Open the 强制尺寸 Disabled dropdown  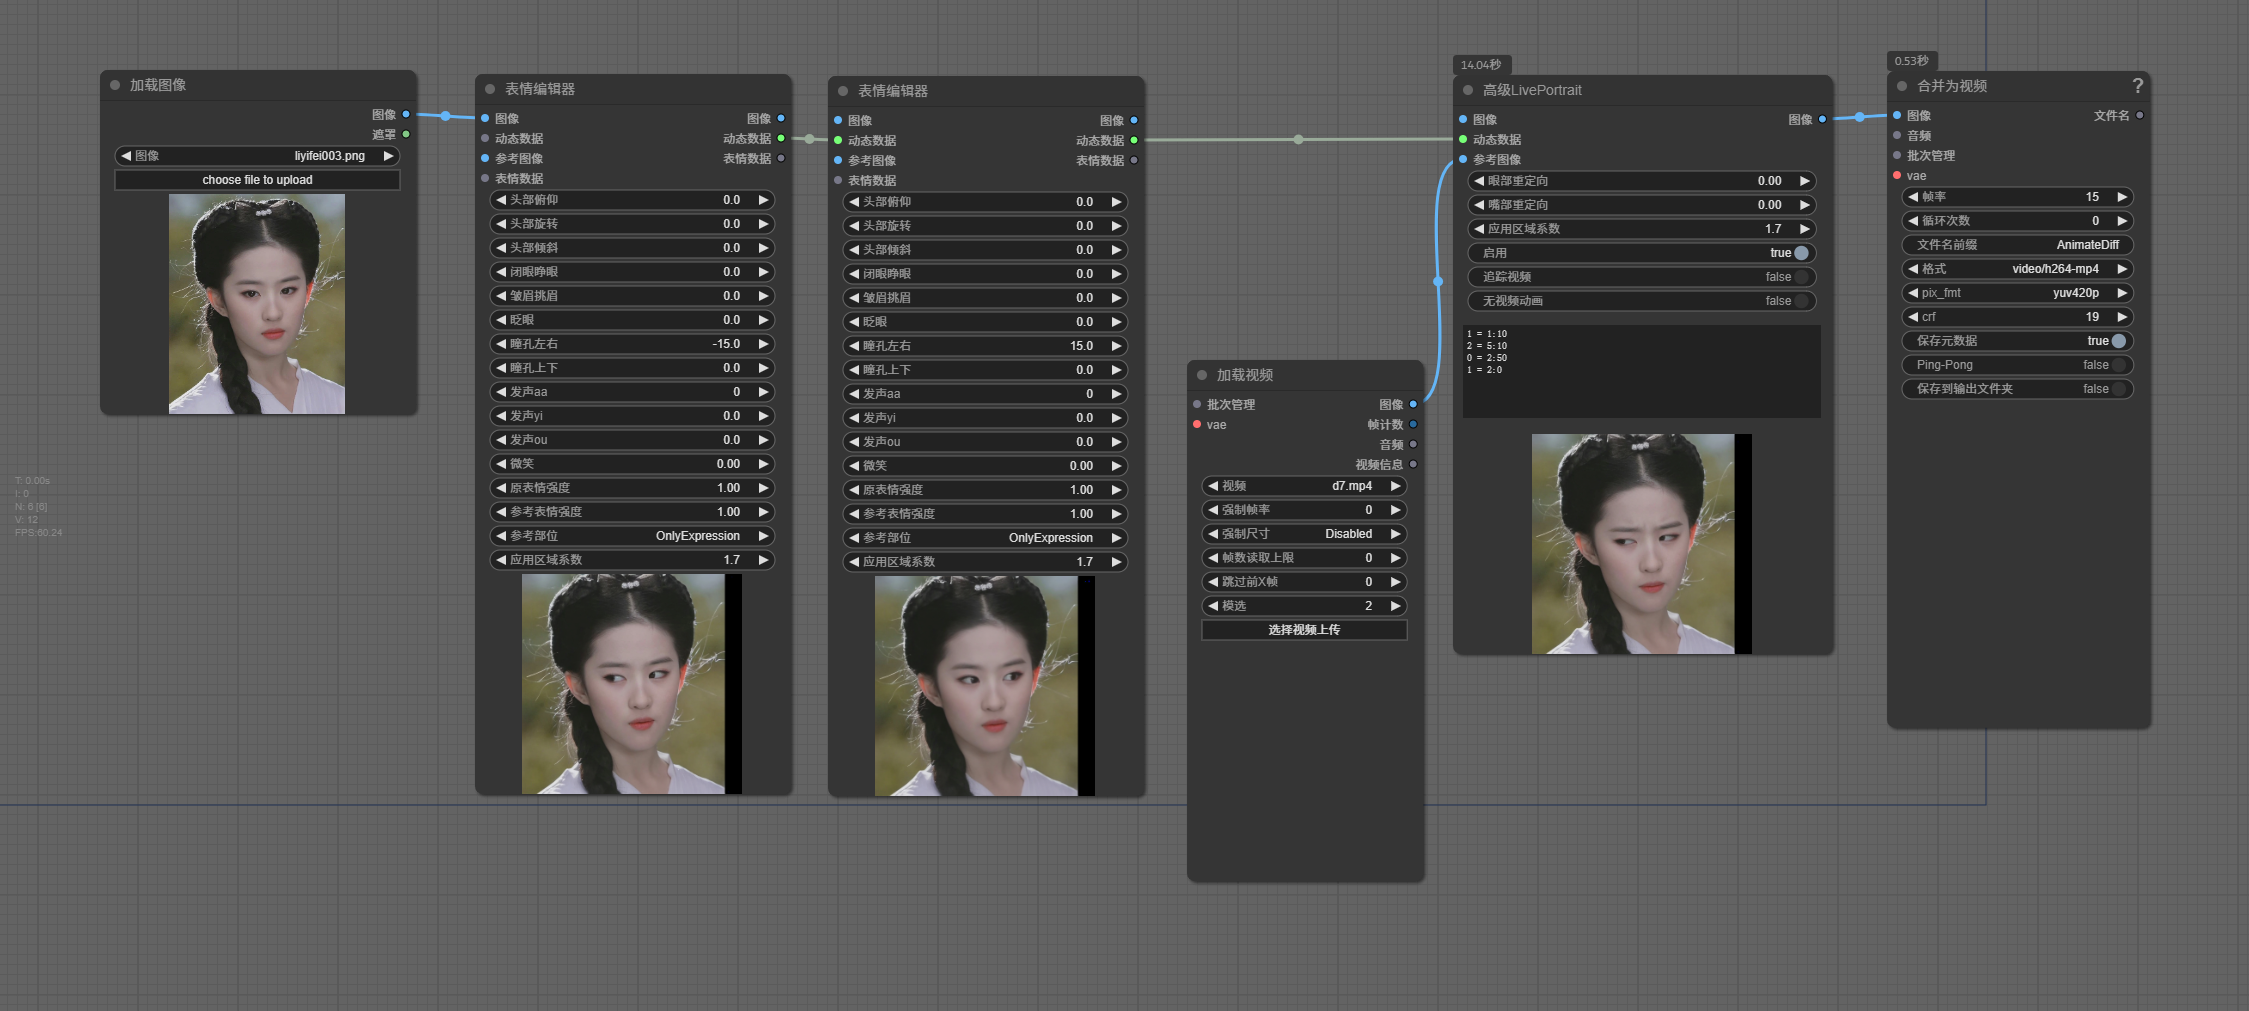click(x=1304, y=534)
